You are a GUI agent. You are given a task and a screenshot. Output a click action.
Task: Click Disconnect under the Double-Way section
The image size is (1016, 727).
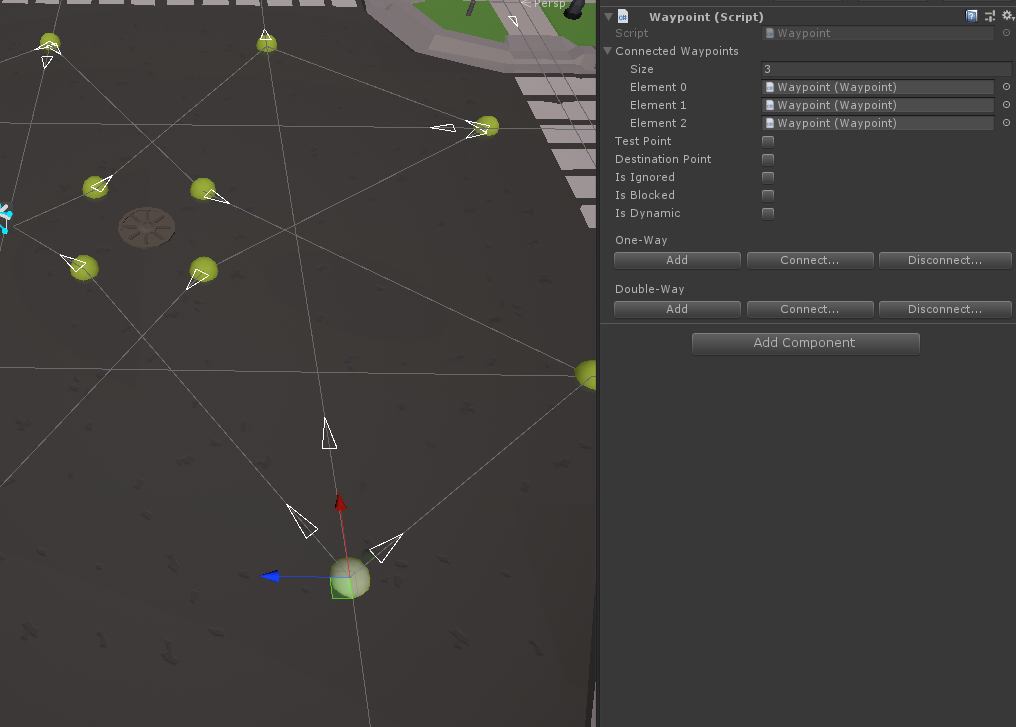[x=944, y=308]
